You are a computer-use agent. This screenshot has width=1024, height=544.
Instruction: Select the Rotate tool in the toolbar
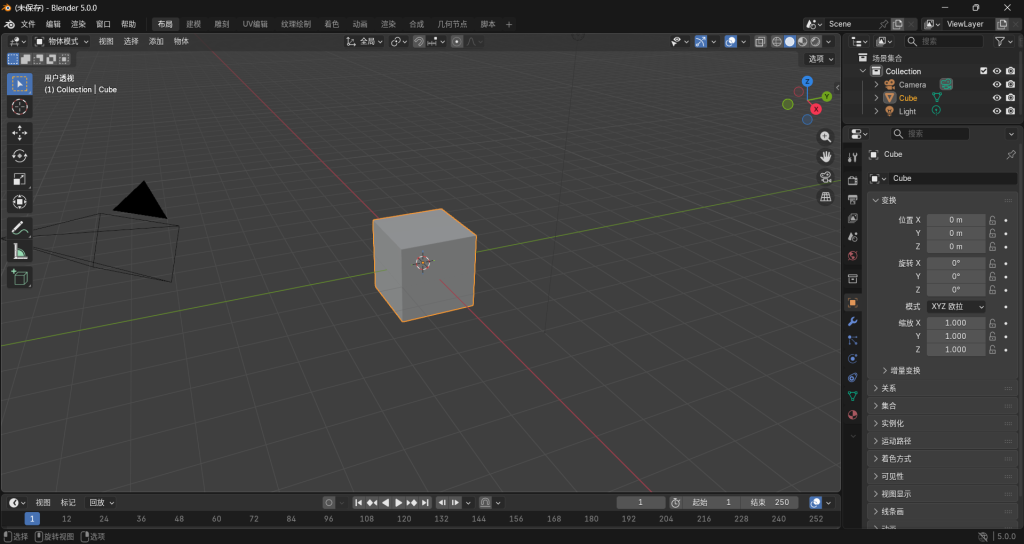tap(19, 155)
